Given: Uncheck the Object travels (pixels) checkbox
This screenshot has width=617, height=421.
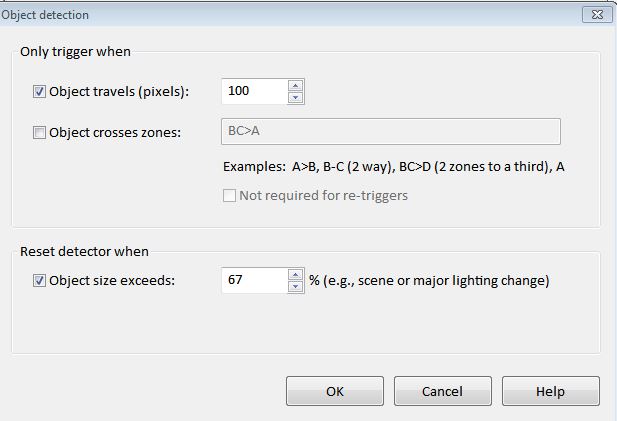Looking at the screenshot, I should point(40,92).
